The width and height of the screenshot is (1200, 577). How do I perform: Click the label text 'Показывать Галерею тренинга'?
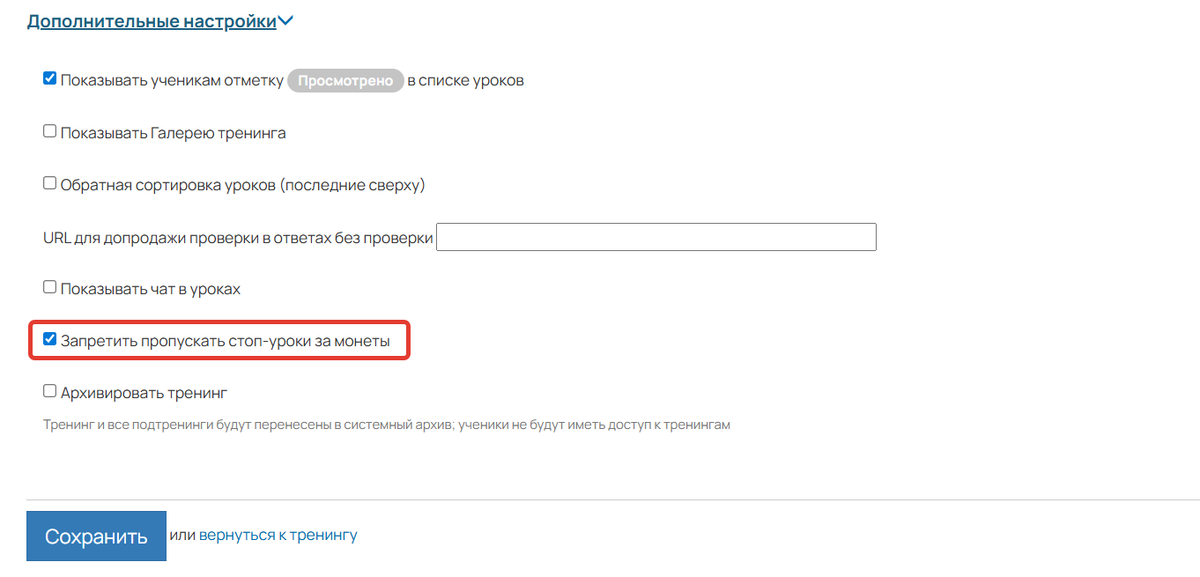point(173,133)
